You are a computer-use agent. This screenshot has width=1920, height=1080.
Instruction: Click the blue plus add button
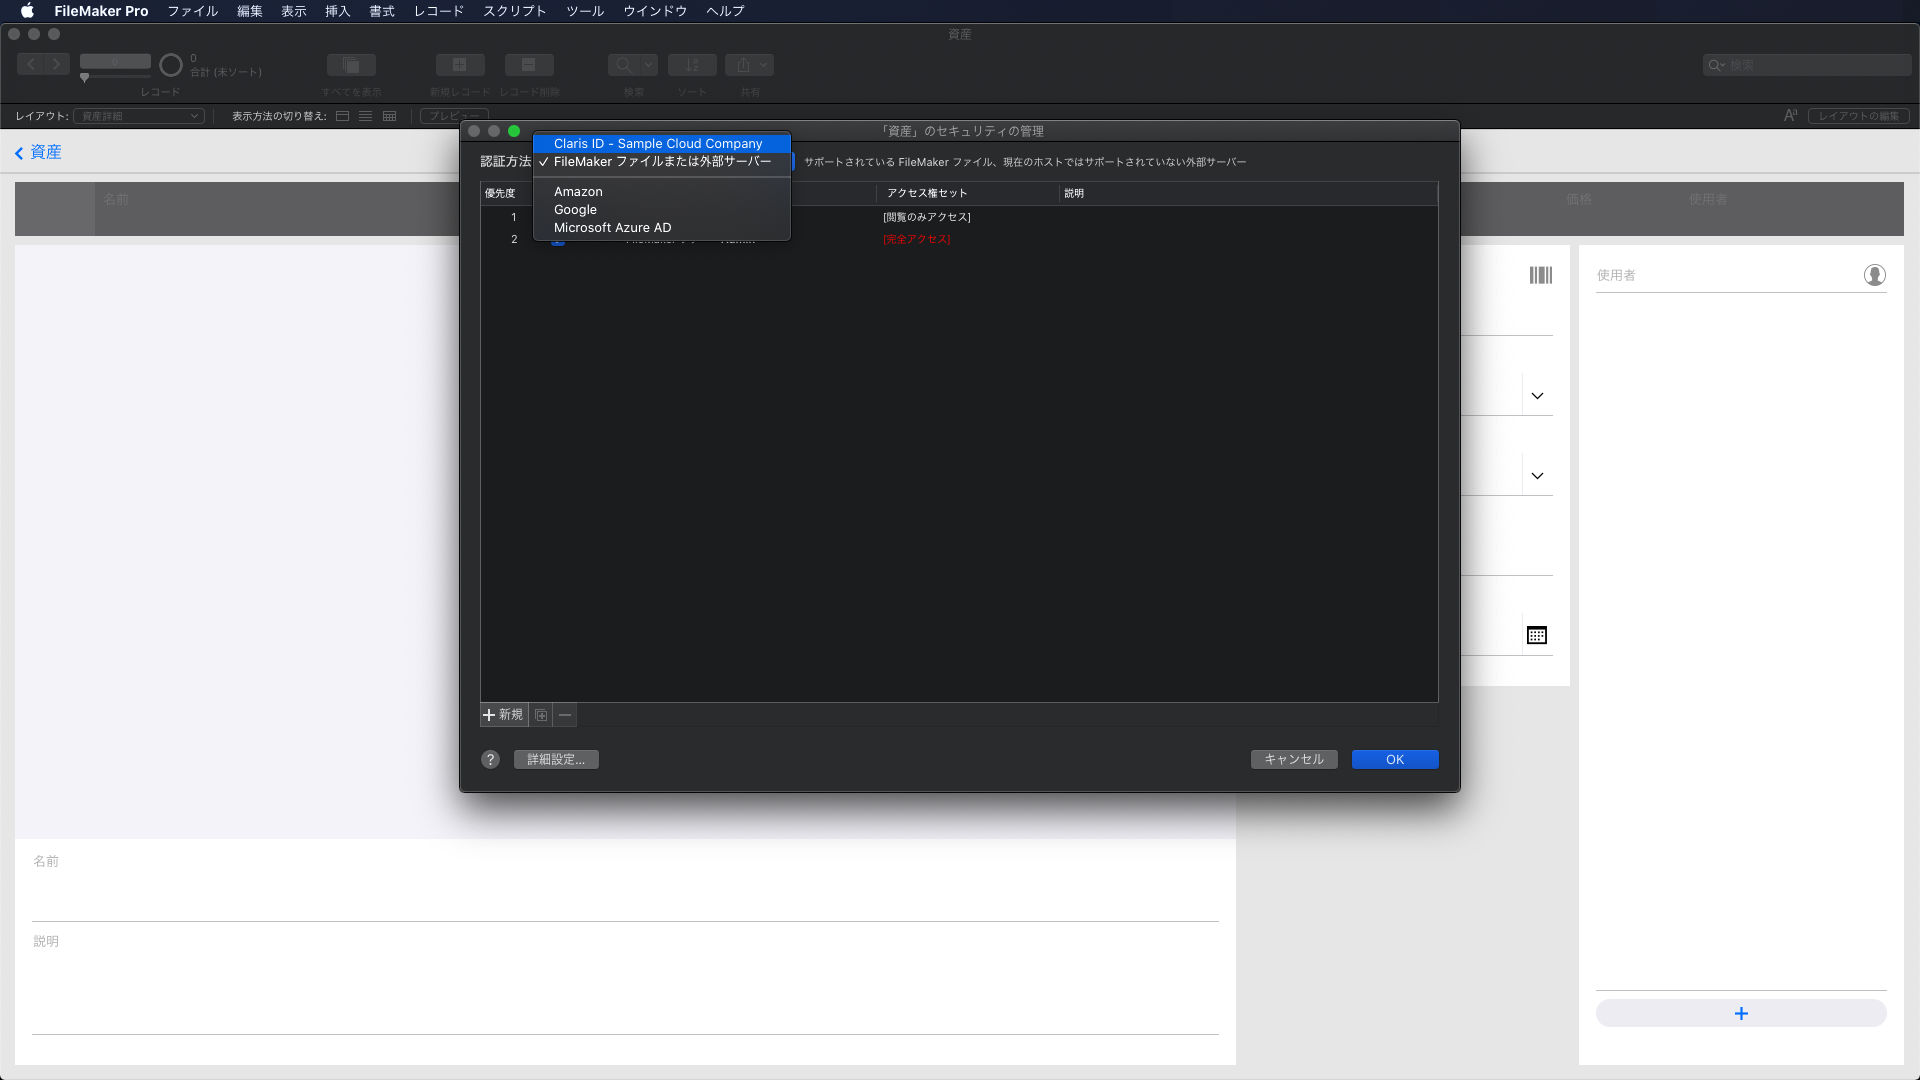coord(1740,1013)
